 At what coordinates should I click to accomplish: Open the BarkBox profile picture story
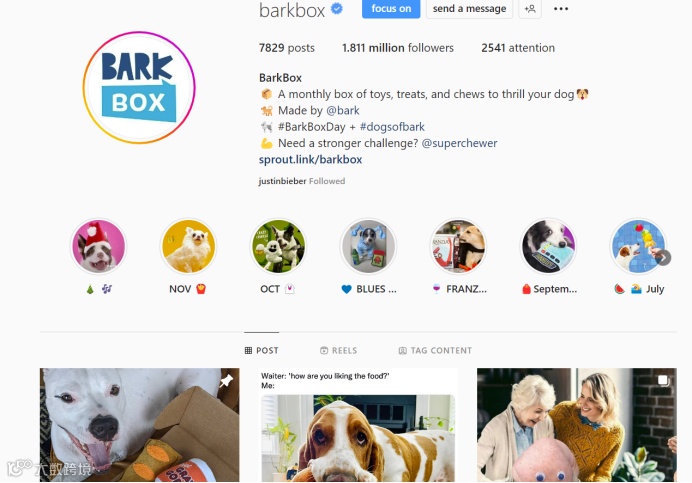point(139,87)
